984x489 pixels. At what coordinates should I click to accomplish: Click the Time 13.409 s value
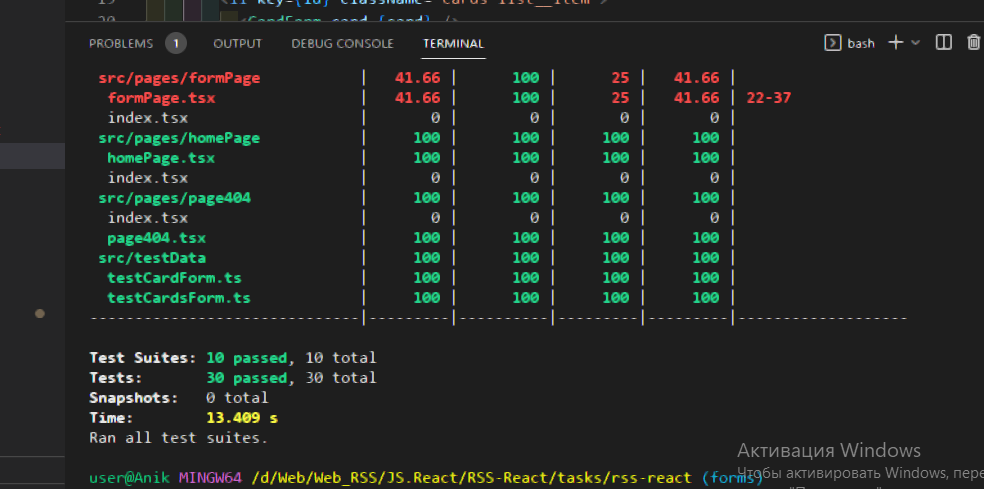[242, 418]
